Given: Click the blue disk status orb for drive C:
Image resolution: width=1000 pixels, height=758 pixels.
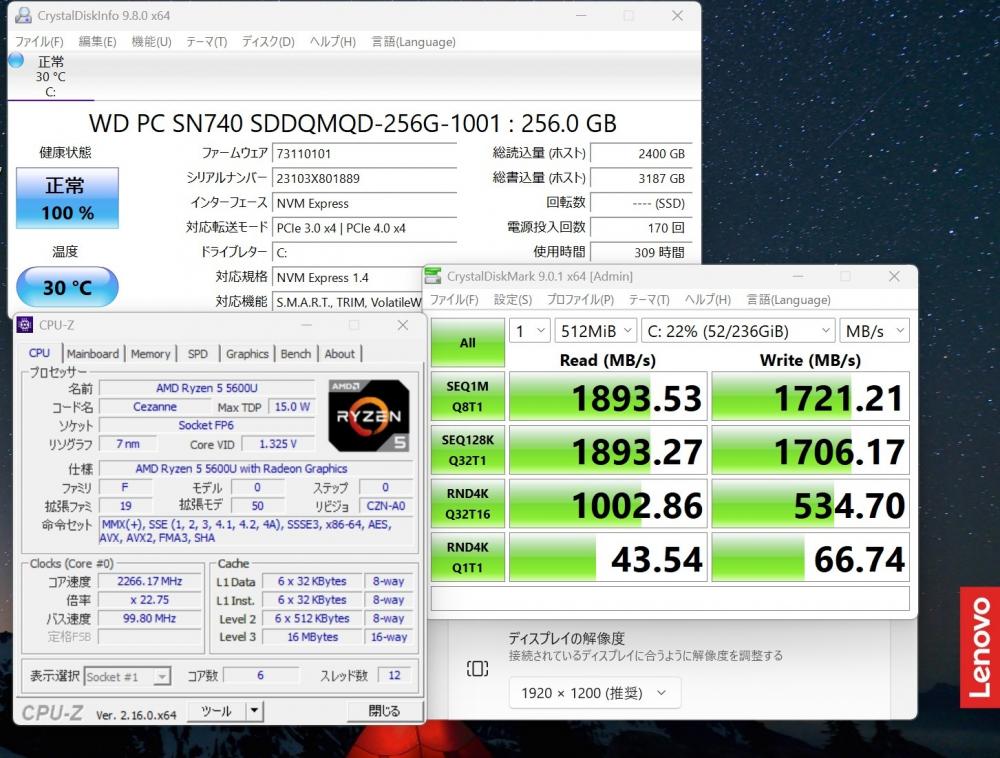Looking at the screenshot, I should point(16,61).
